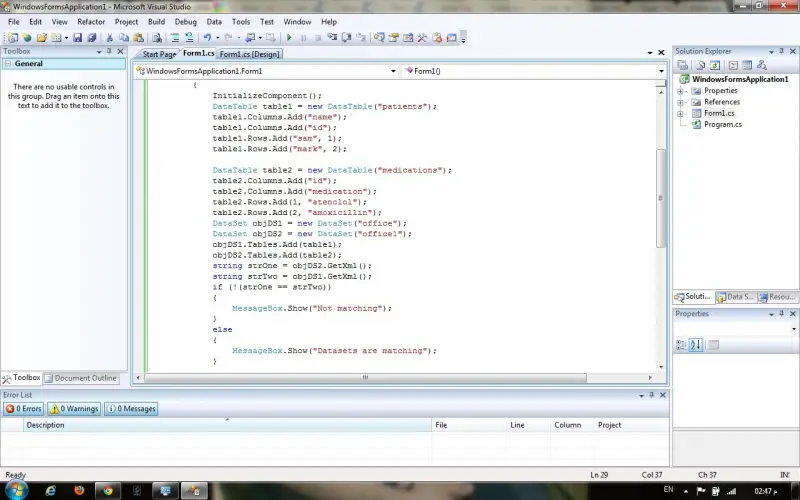Collapse the General group in Toolbox
This screenshot has width=800, height=500.
coord(8,64)
